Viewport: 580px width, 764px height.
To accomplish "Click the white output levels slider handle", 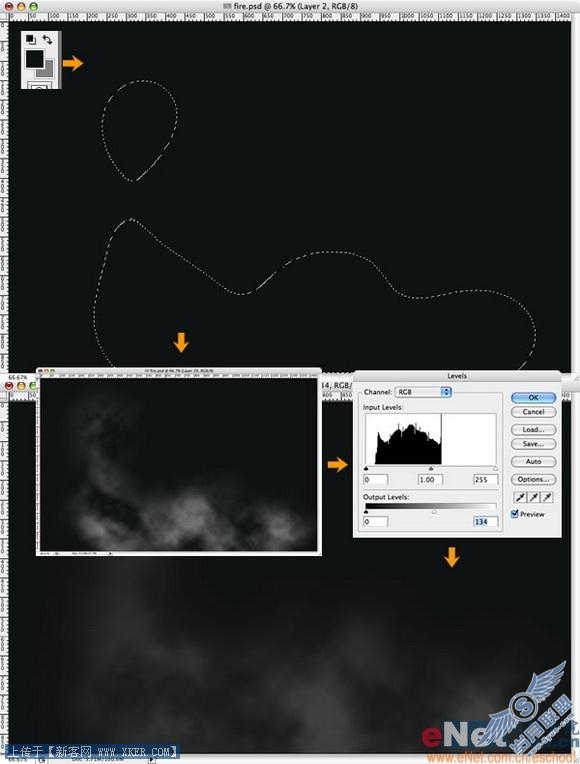I will point(434,512).
